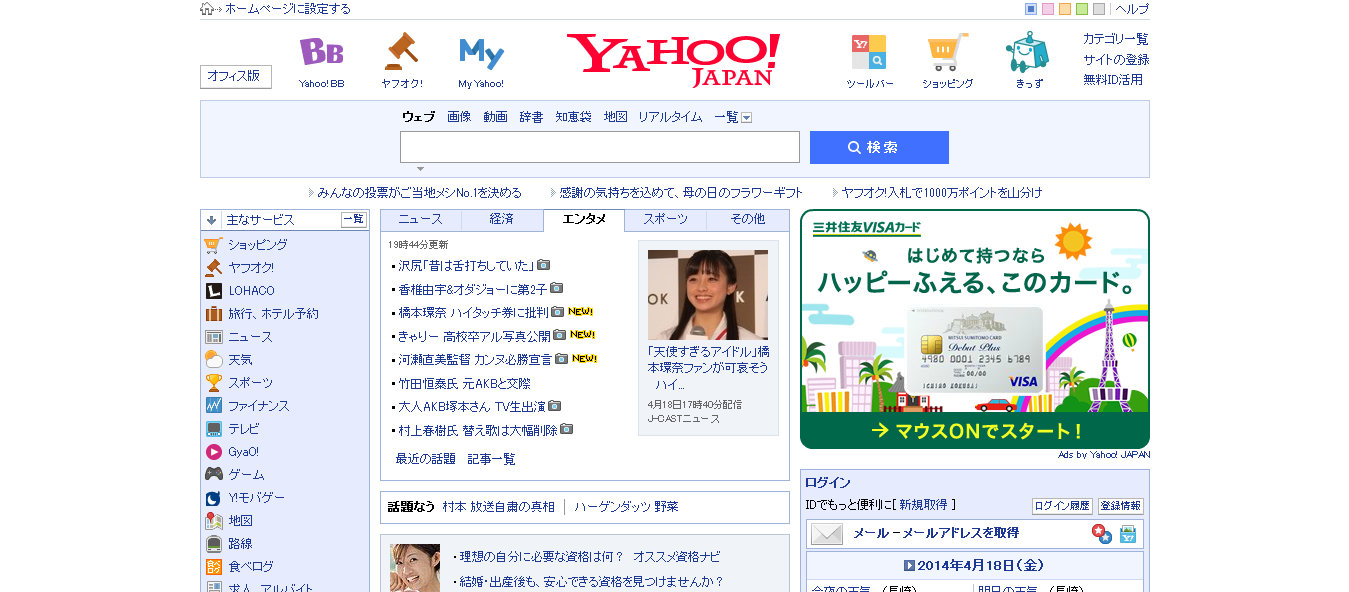Click the TV icon in sidebar
Screen dimensions: 1349x592
point(213,429)
